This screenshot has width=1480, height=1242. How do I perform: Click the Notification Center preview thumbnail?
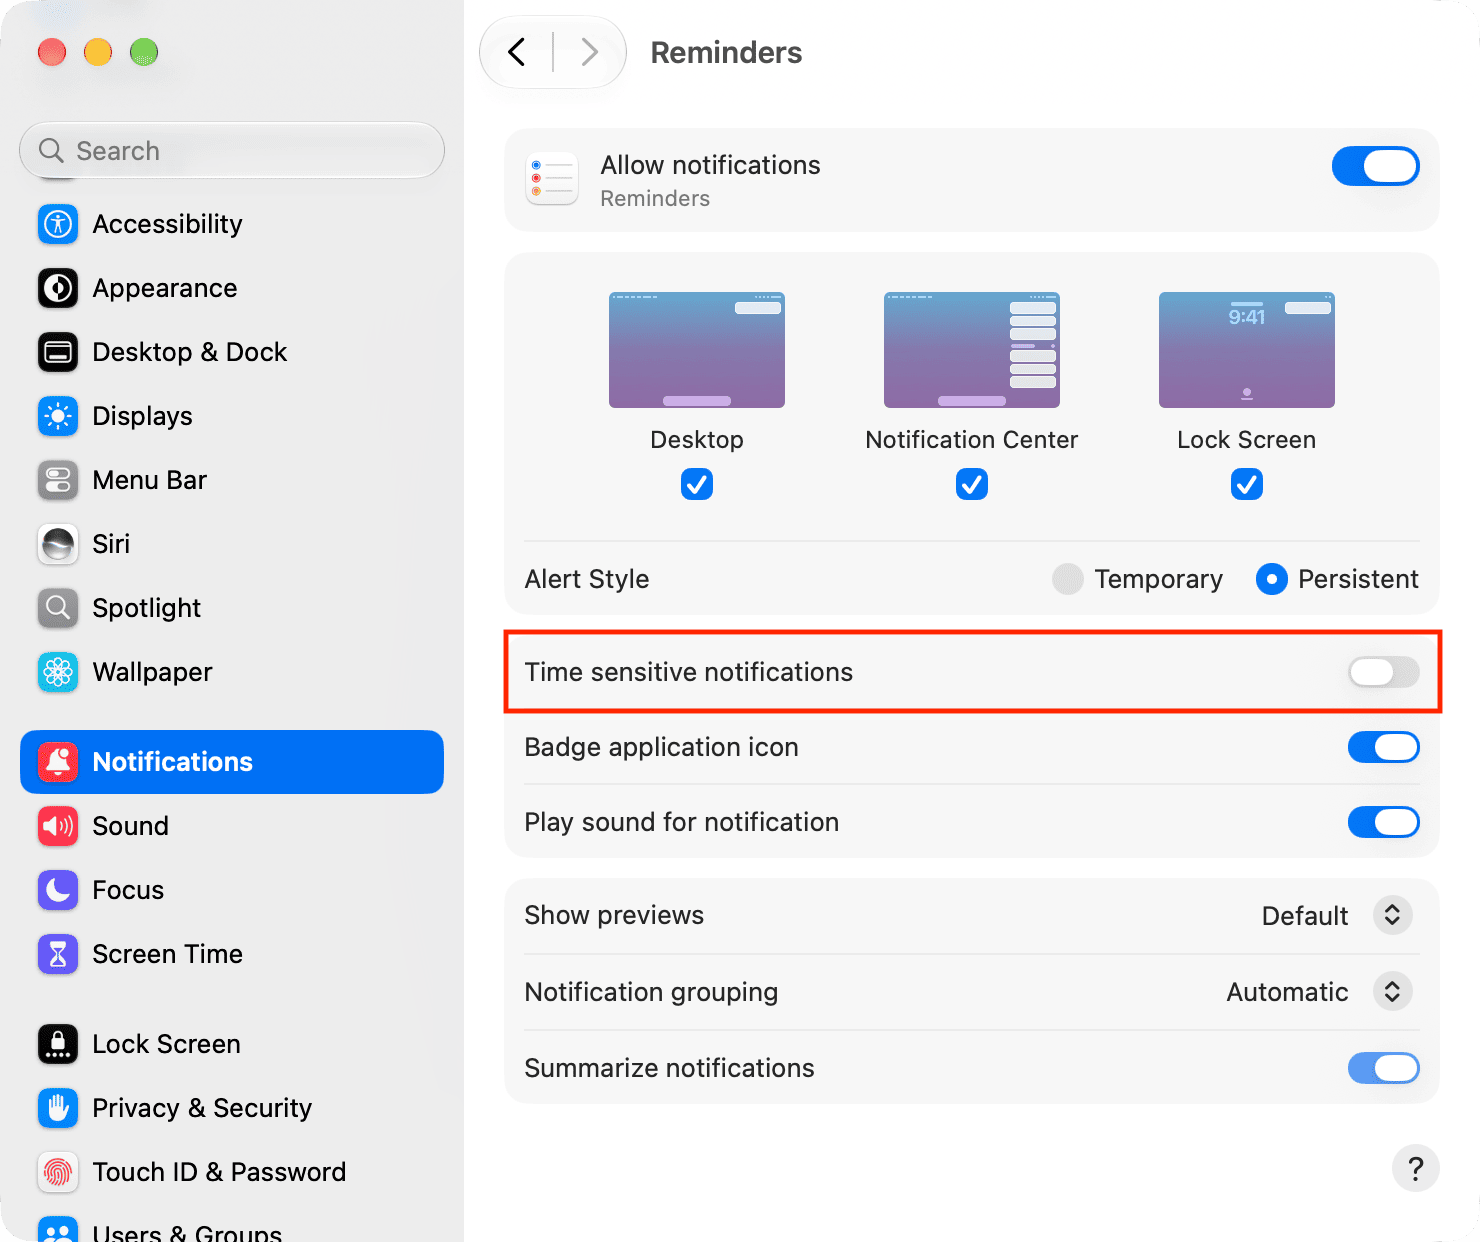click(x=972, y=350)
